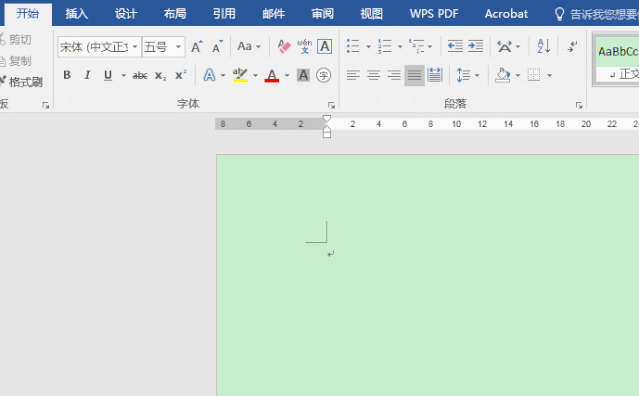The height and width of the screenshot is (396, 639).
Task: Open Asian layout tool
Action: click(x=504, y=46)
